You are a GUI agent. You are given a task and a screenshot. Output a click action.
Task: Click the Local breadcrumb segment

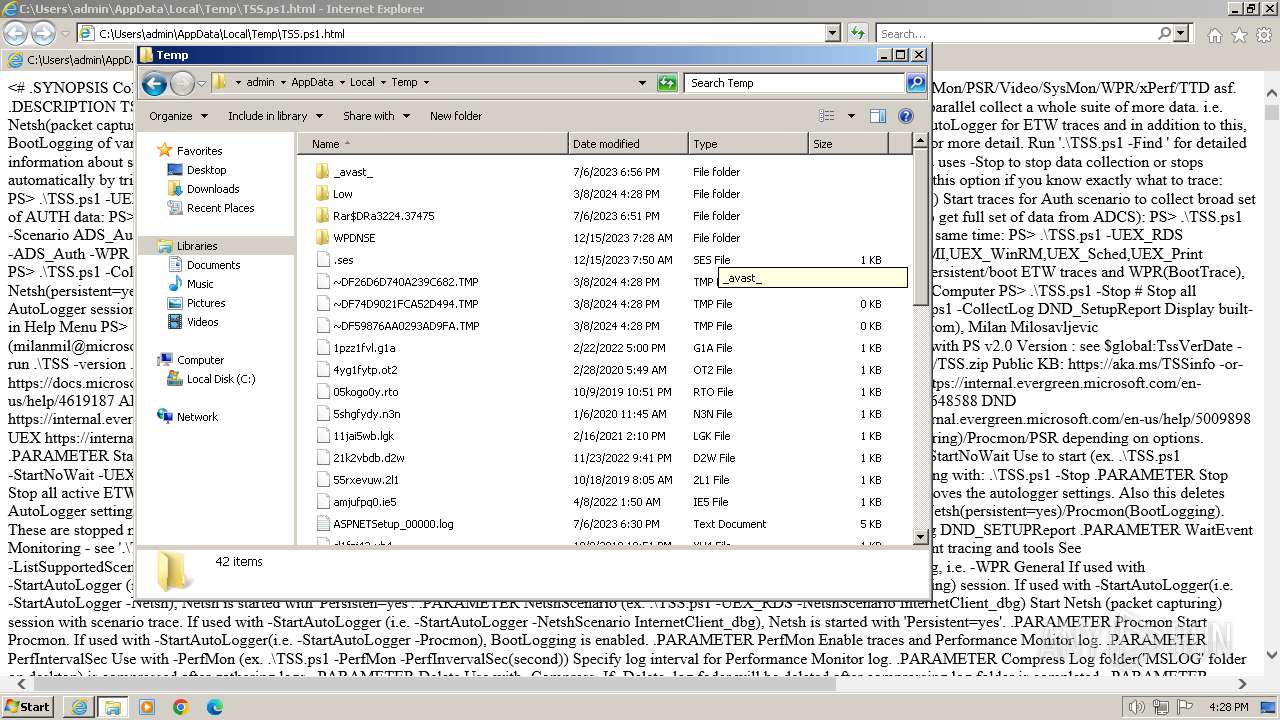[x=362, y=83]
